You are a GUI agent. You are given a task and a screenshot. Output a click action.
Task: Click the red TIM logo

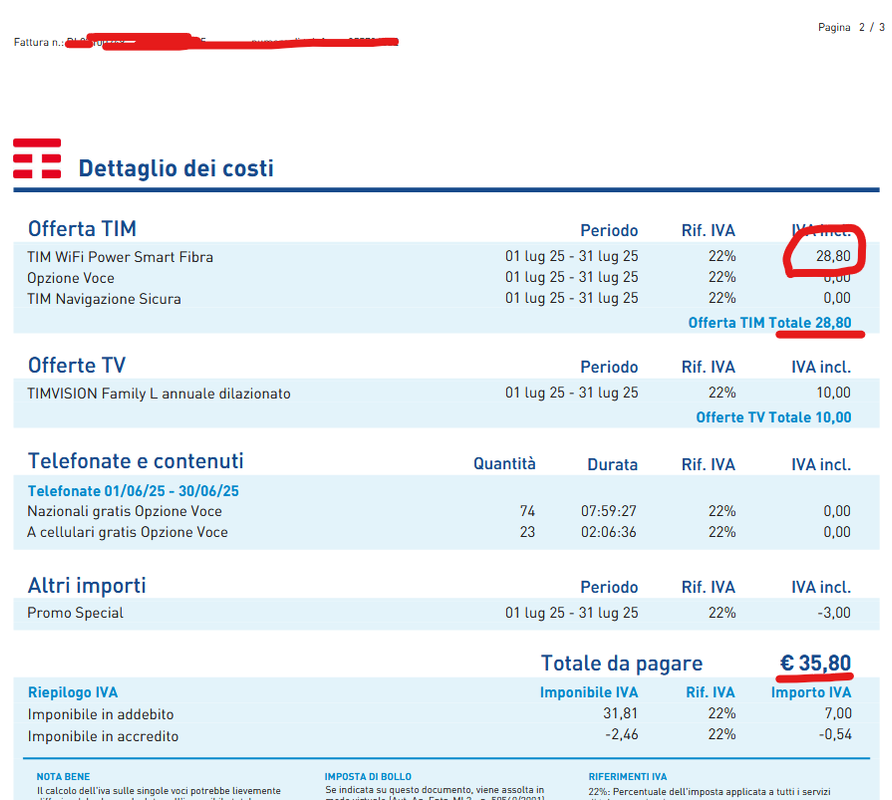point(37,158)
